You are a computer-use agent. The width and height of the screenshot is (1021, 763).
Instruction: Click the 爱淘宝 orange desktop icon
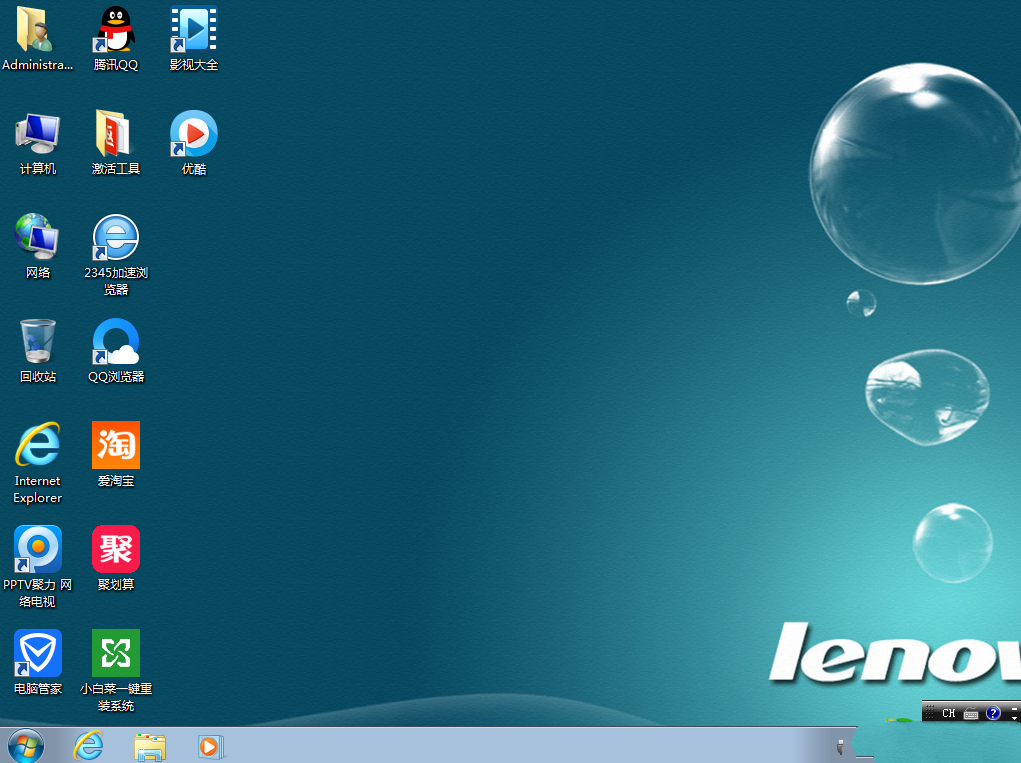coord(116,446)
